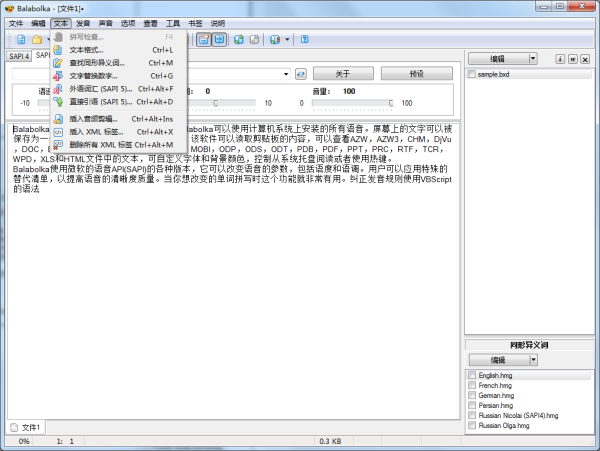Click the highlighted panel-view toolbar icon
Screen dimensions: 600x451
click(203, 39)
